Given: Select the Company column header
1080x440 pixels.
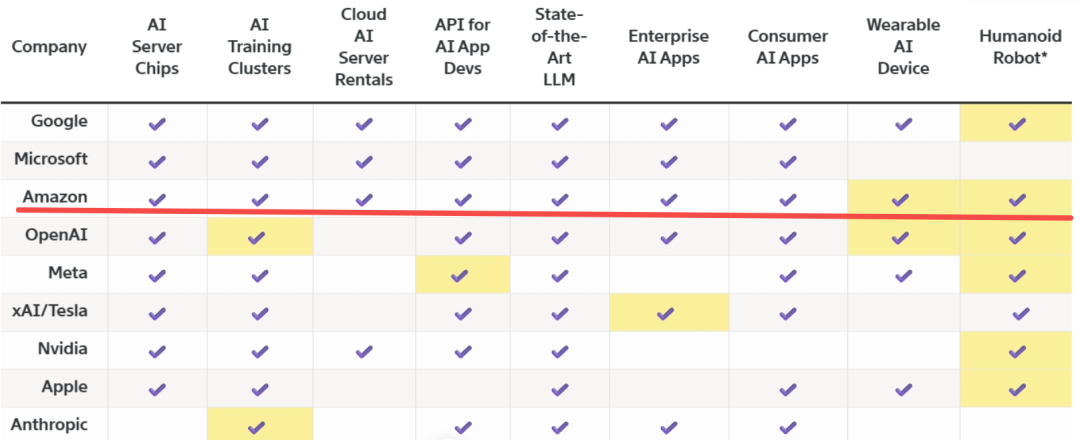Looking at the screenshot, I should click(49, 47).
